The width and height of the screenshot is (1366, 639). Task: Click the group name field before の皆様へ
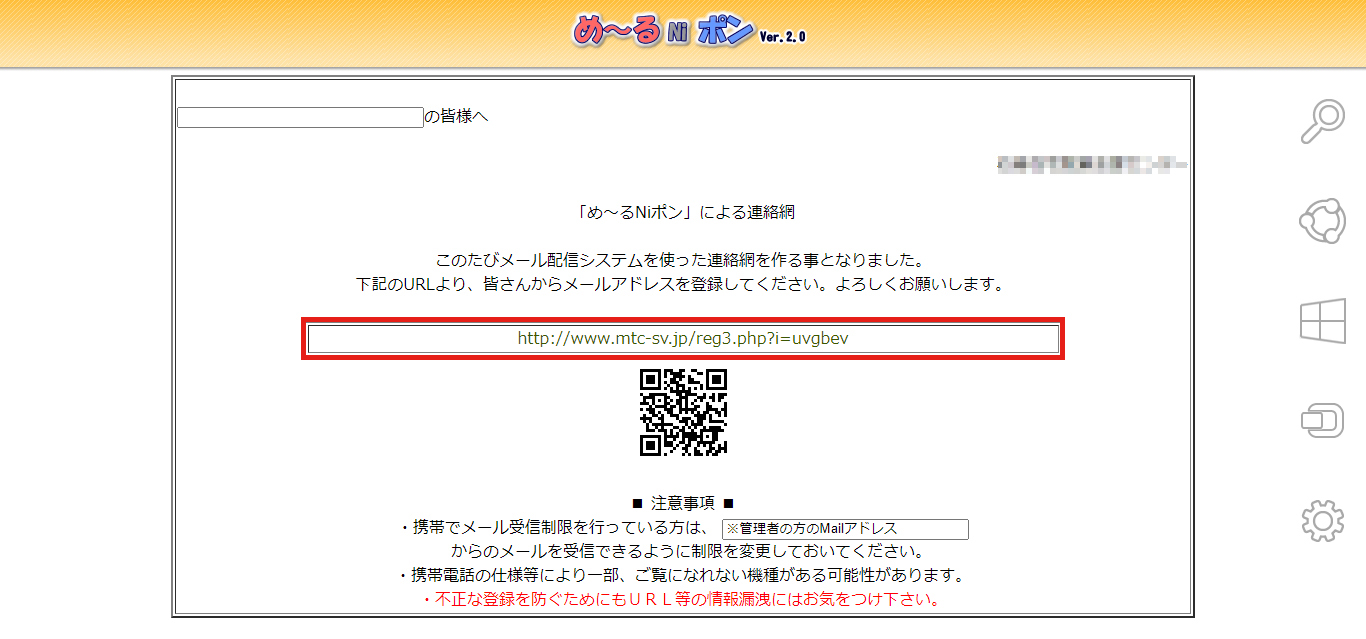click(x=301, y=117)
